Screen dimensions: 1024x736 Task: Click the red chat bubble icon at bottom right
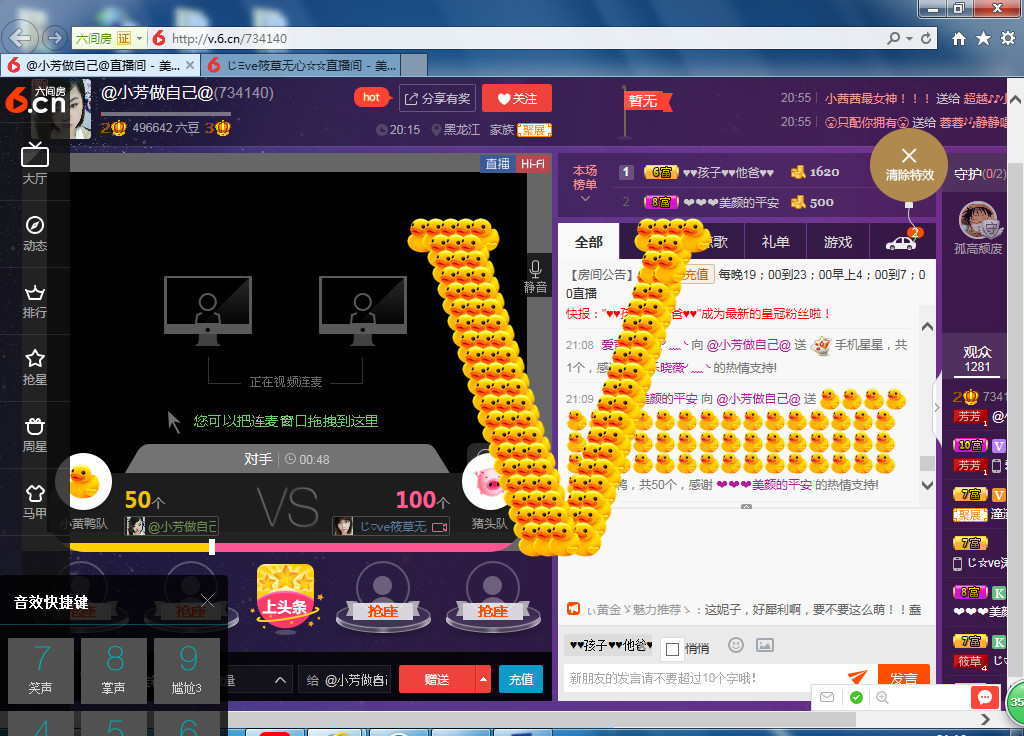coord(984,697)
